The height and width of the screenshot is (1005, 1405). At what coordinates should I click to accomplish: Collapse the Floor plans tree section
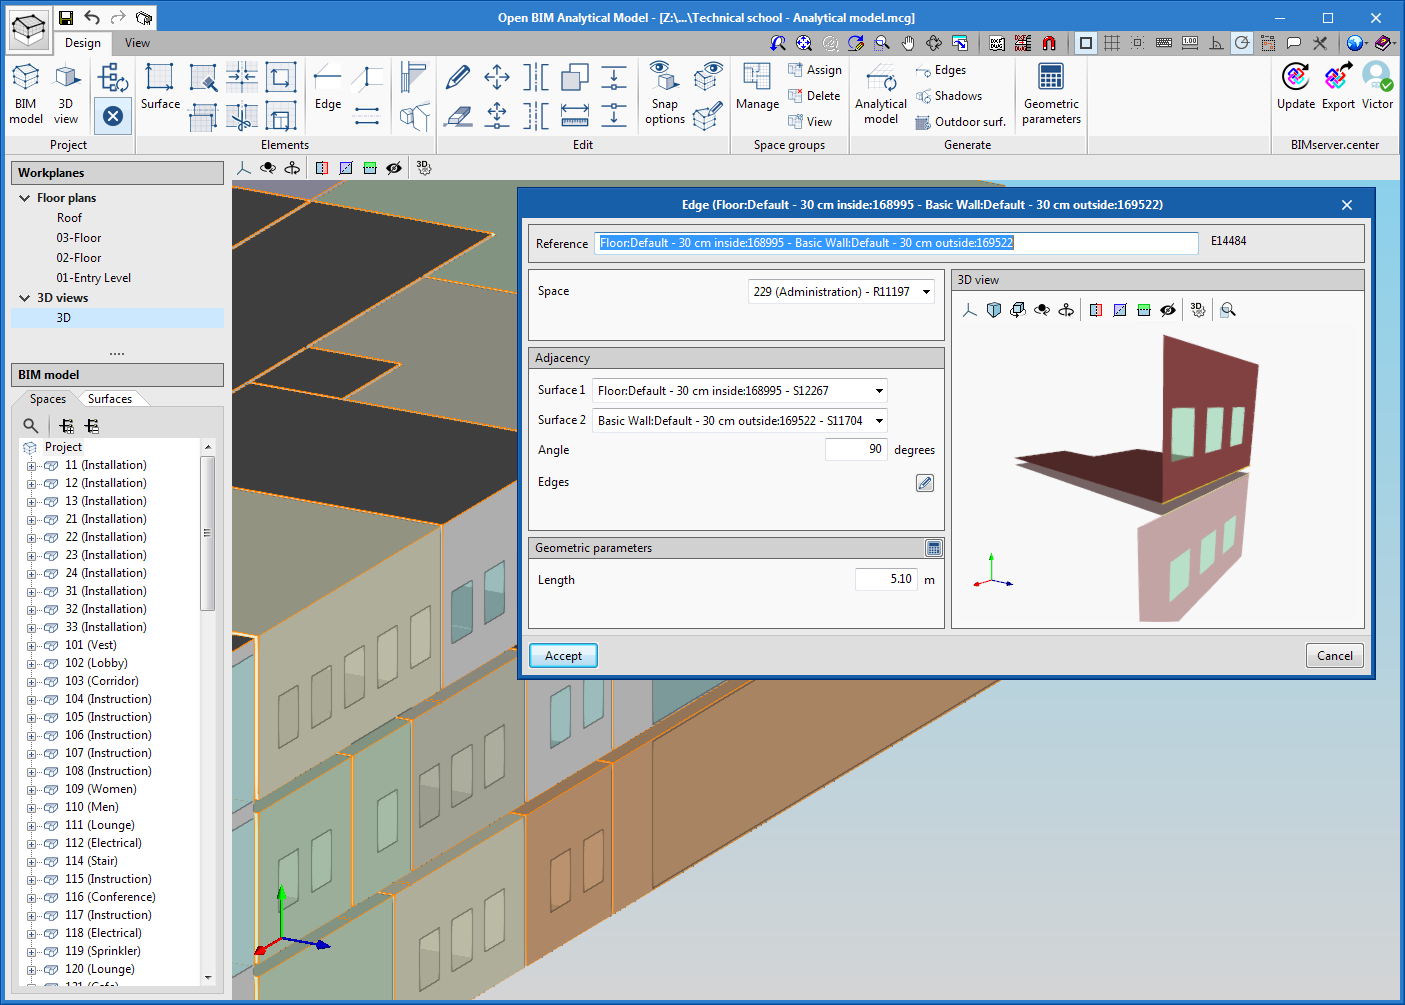(24, 197)
